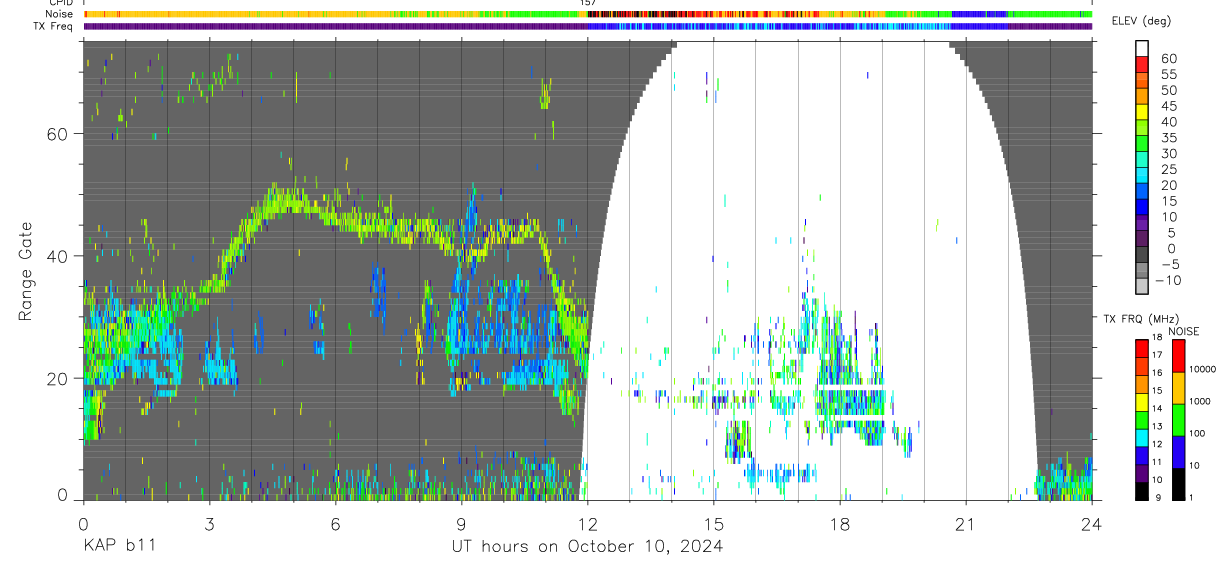The height and width of the screenshot is (567, 1228).
Task: Click the white top segment of ELEV color bar
Action: pos(1143,47)
